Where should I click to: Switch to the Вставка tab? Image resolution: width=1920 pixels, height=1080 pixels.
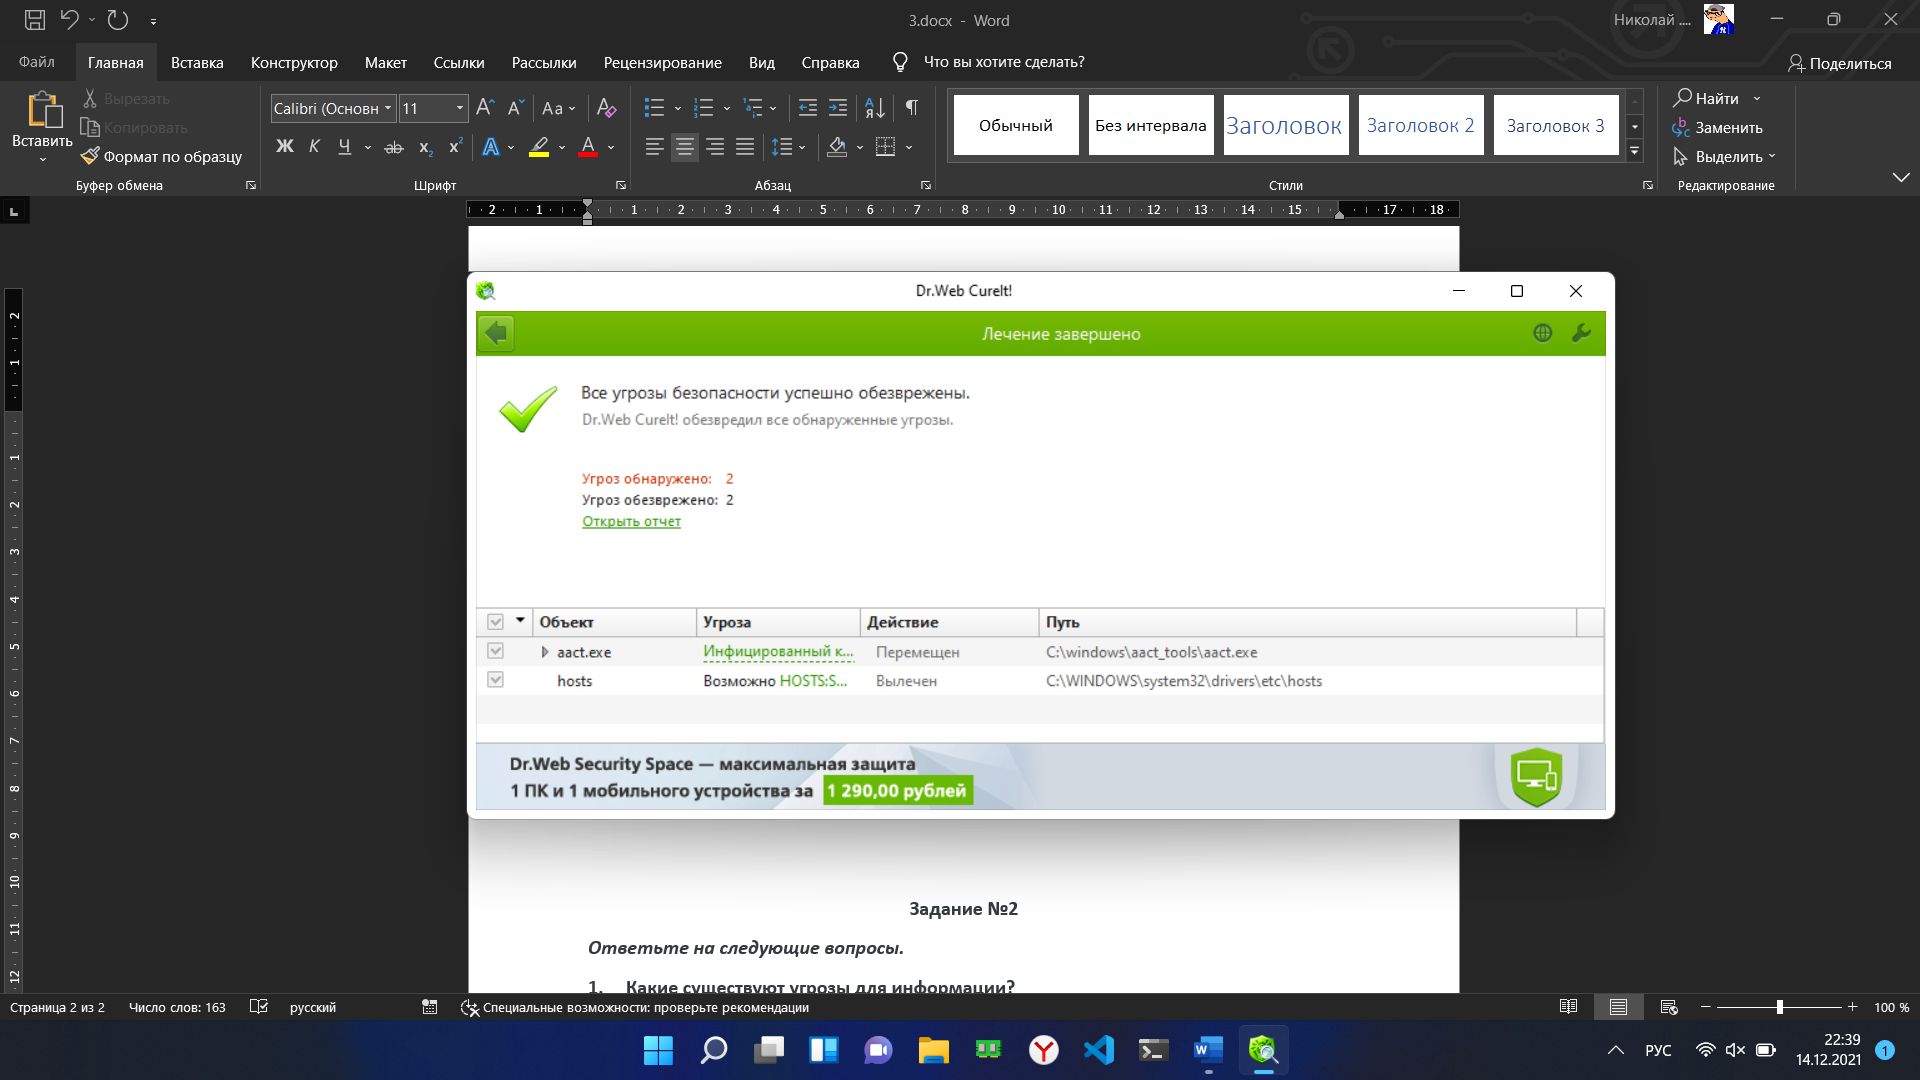coord(197,62)
